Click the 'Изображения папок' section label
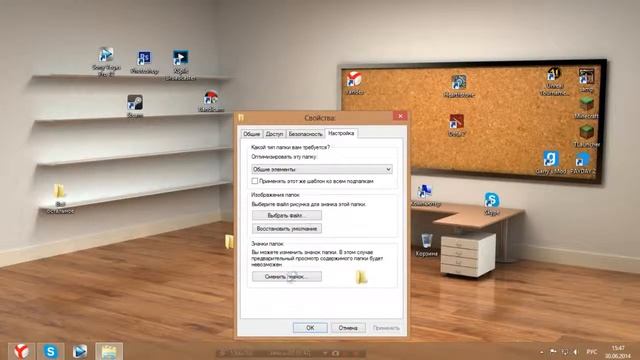The height and width of the screenshot is (360, 640). pos(276,195)
